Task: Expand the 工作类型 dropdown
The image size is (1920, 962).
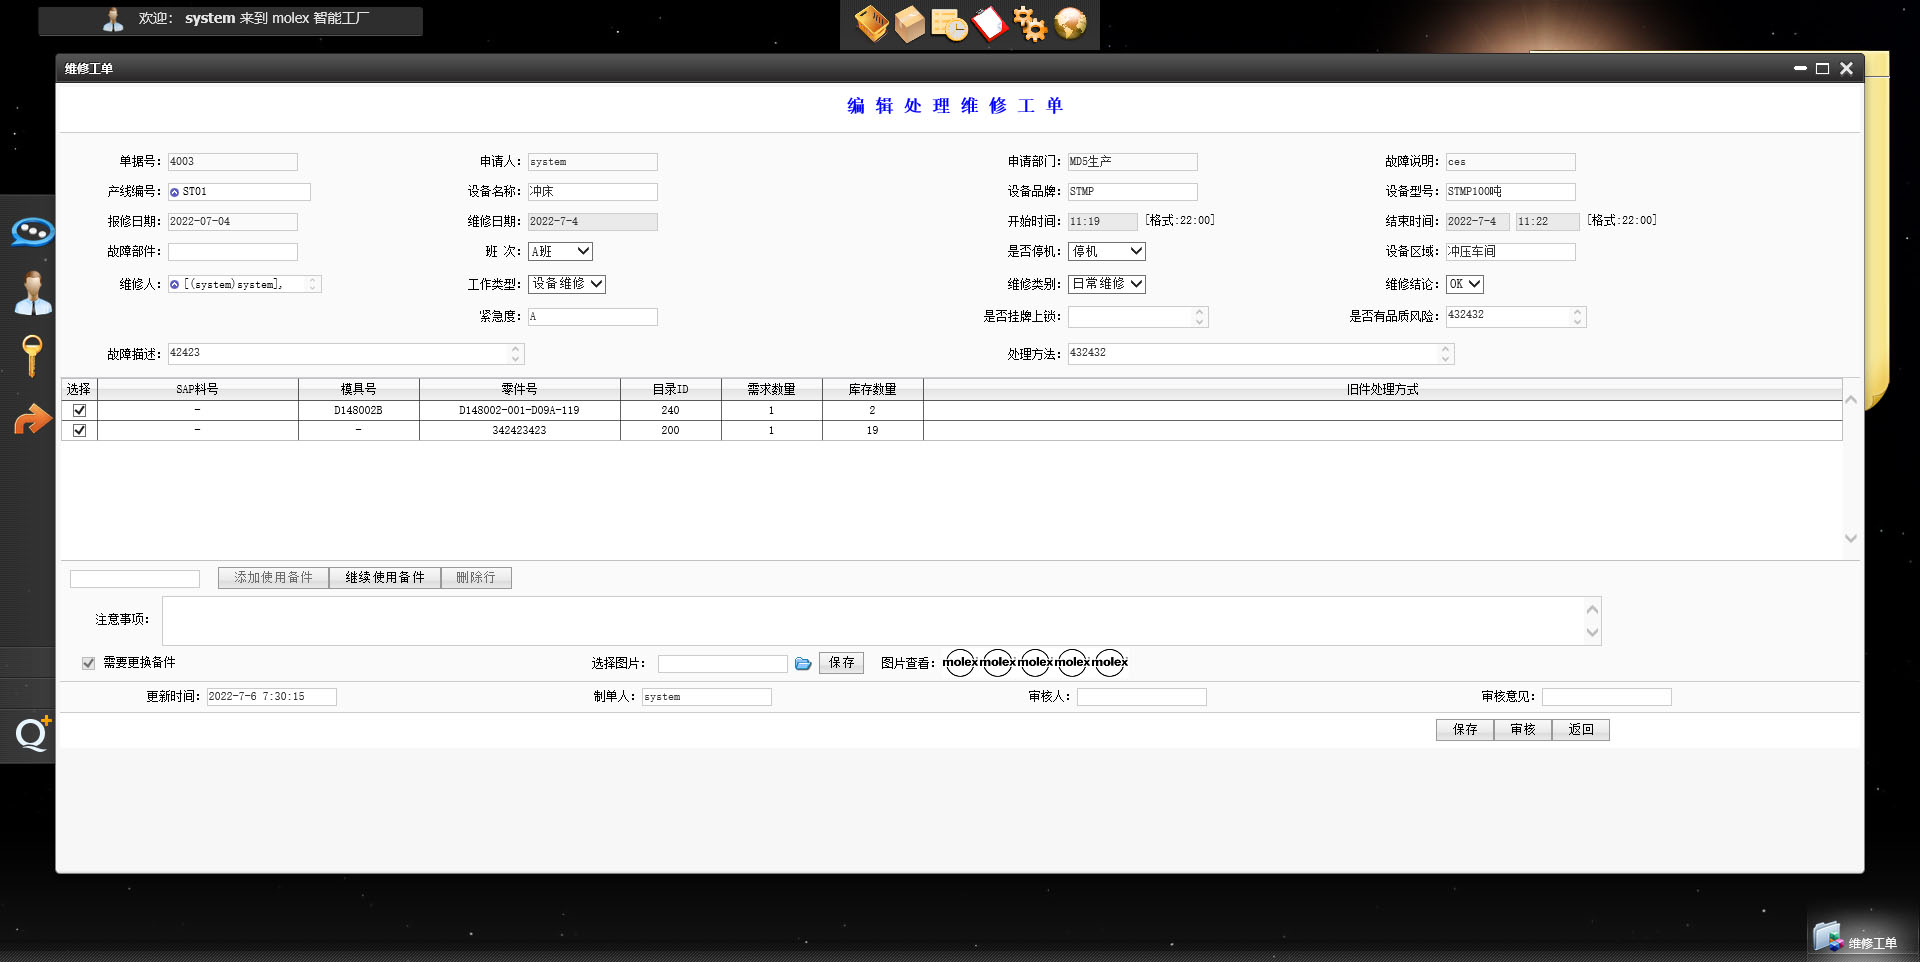Action: pos(567,284)
